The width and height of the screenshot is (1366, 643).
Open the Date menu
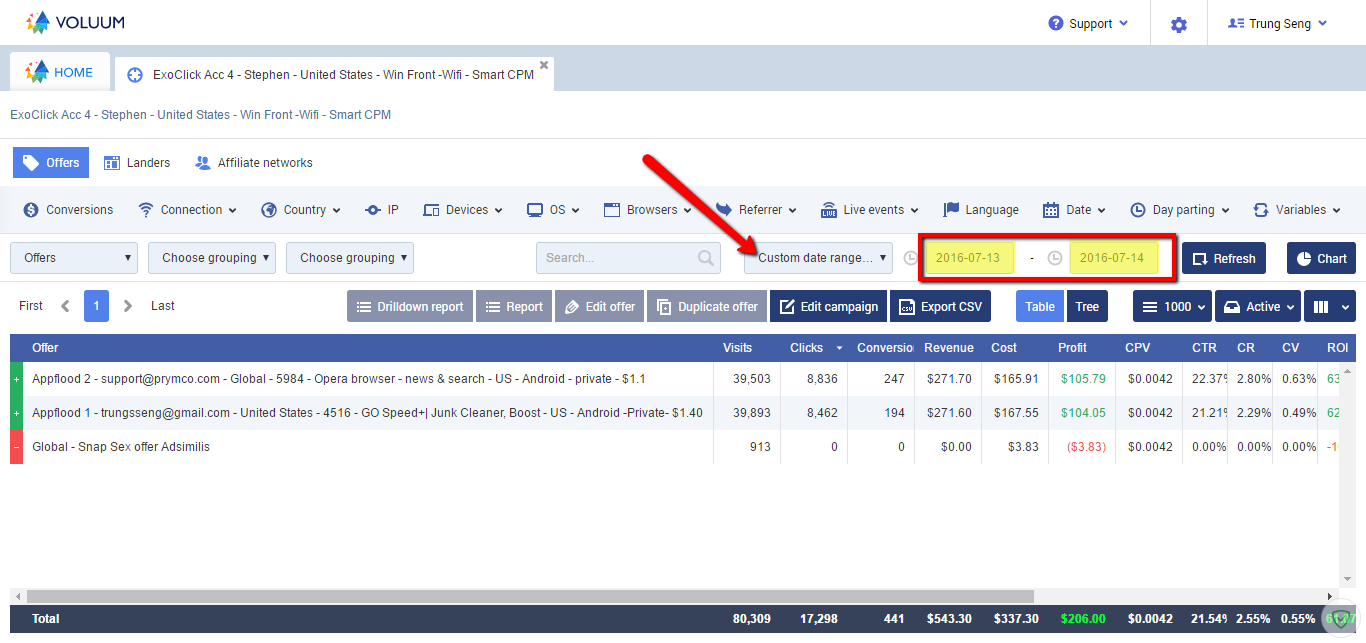(1074, 210)
